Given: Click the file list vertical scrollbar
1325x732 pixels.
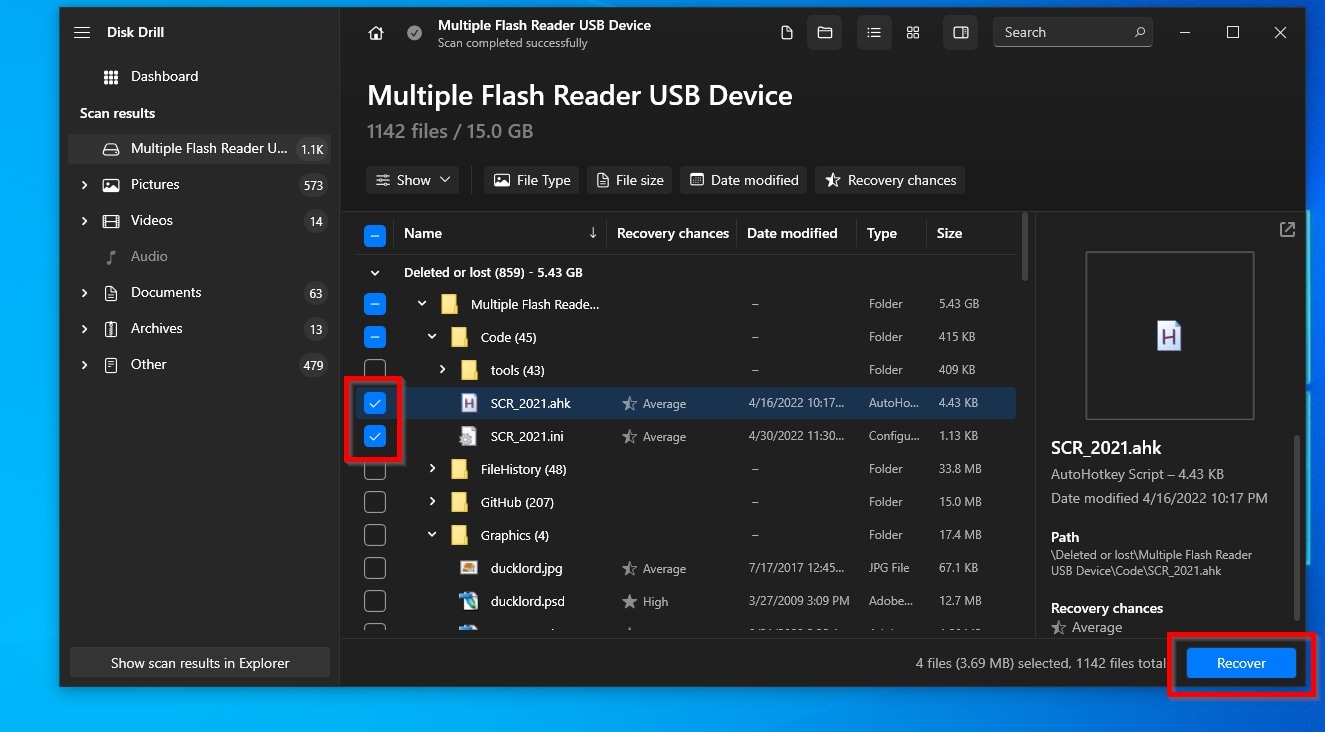Looking at the screenshot, I should (1024, 246).
